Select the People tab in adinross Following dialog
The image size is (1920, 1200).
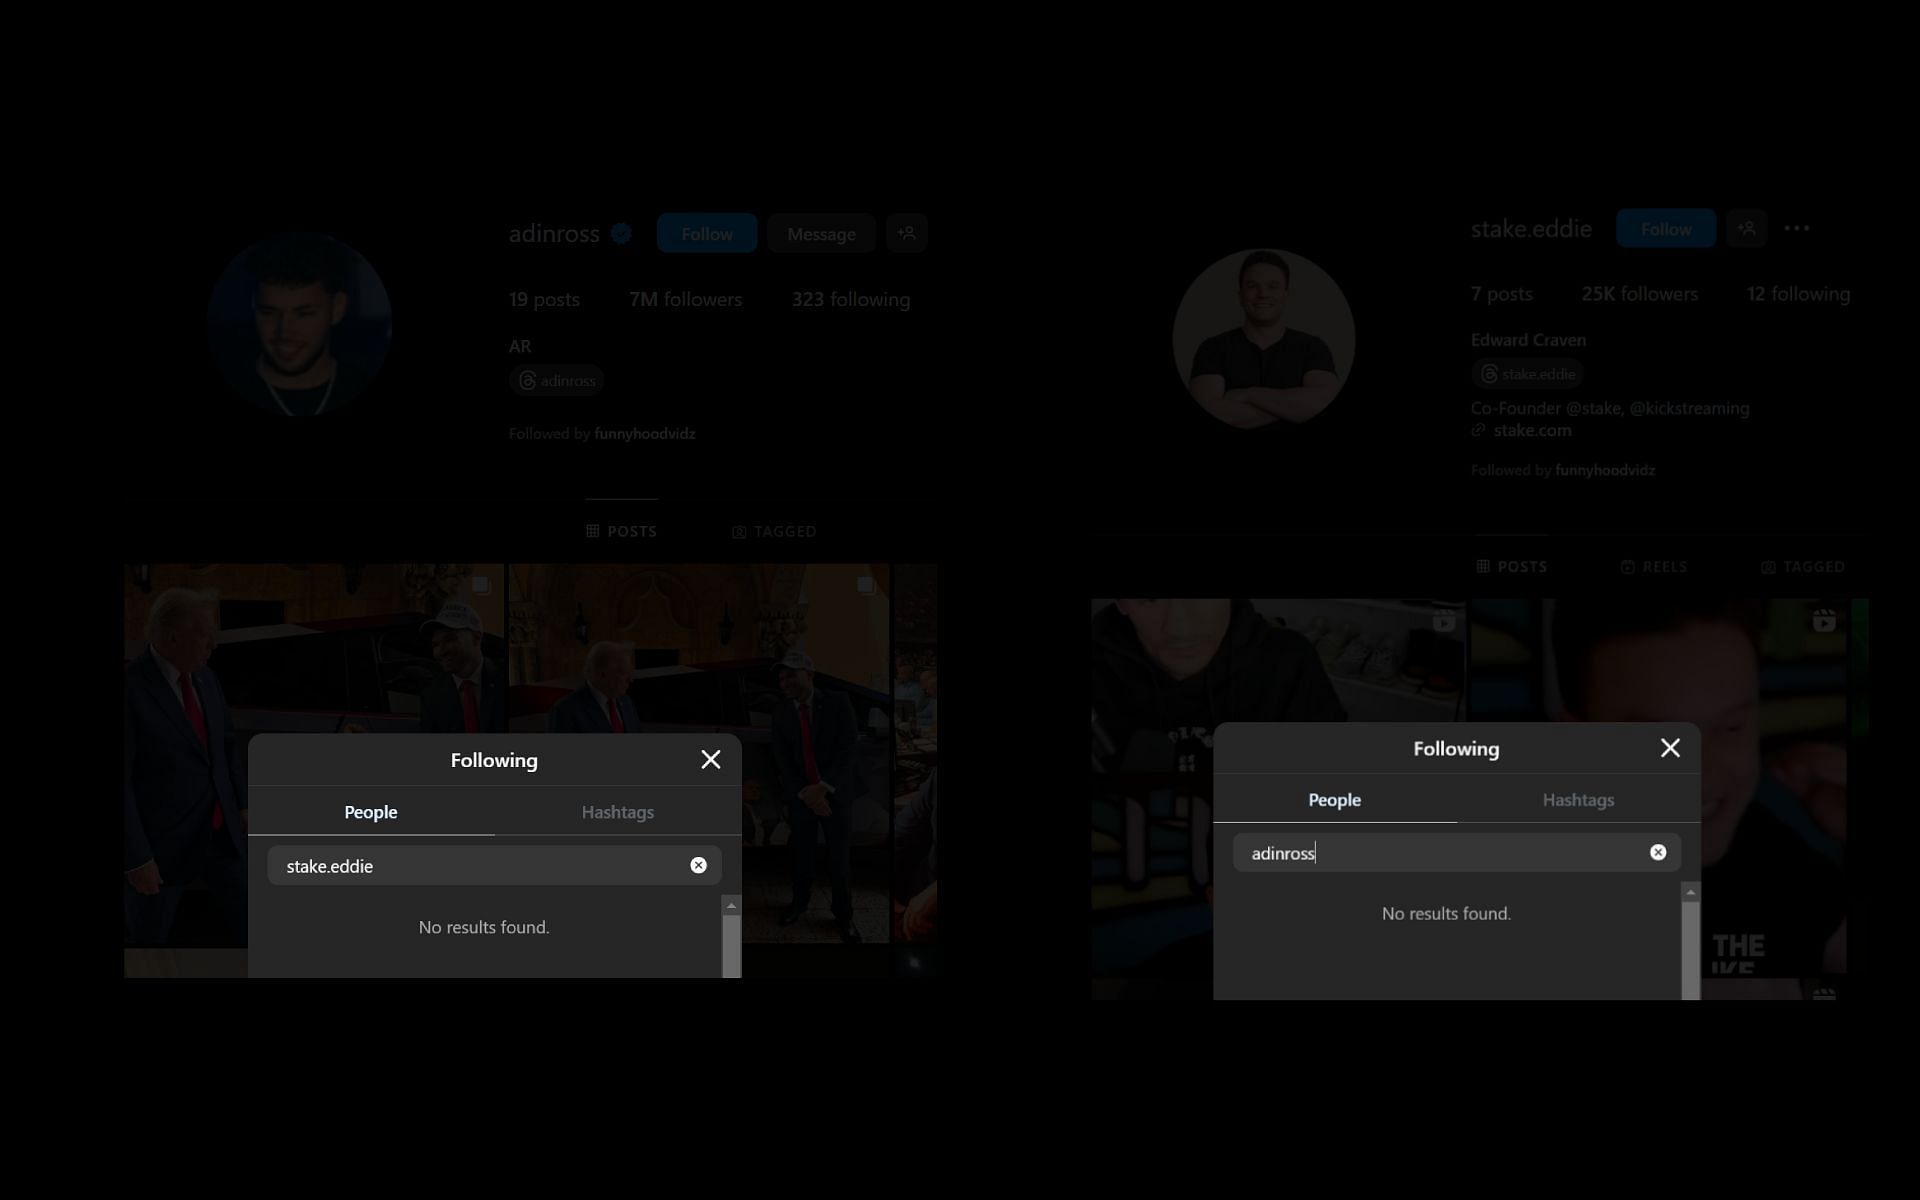pyautogui.click(x=370, y=812)
